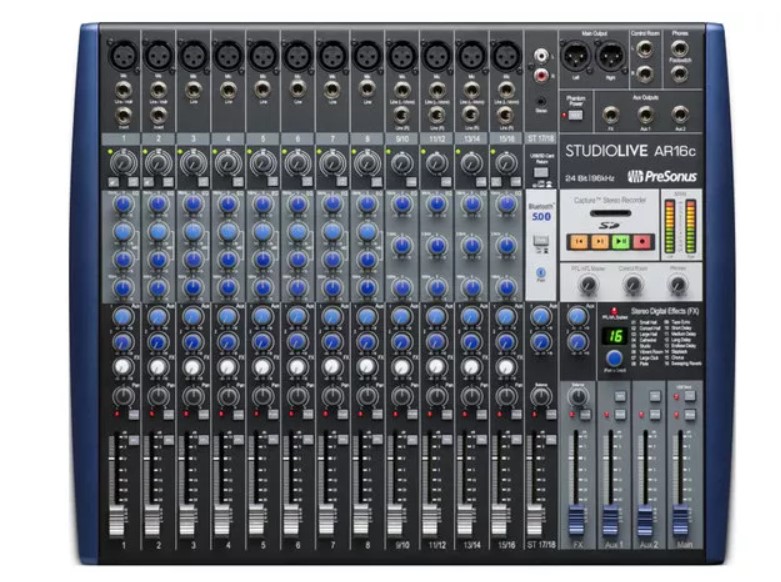Mute channel 1 with its red-LED mute button
The image size is (781, 582).
click(x=133, y=414)
